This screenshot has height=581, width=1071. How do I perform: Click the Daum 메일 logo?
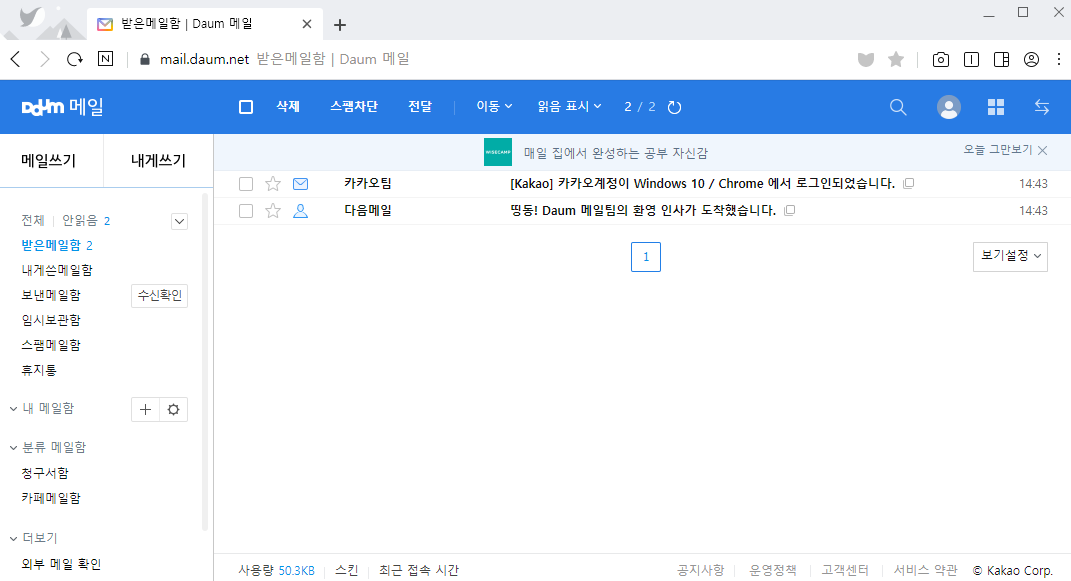62,107
